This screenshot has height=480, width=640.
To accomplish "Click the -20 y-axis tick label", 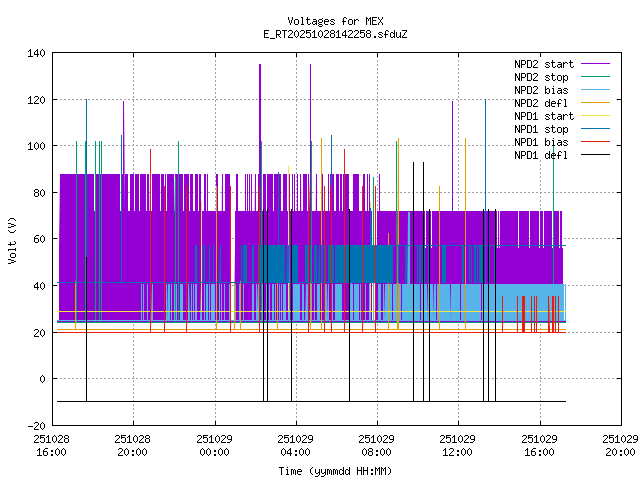I will (35, 425).
